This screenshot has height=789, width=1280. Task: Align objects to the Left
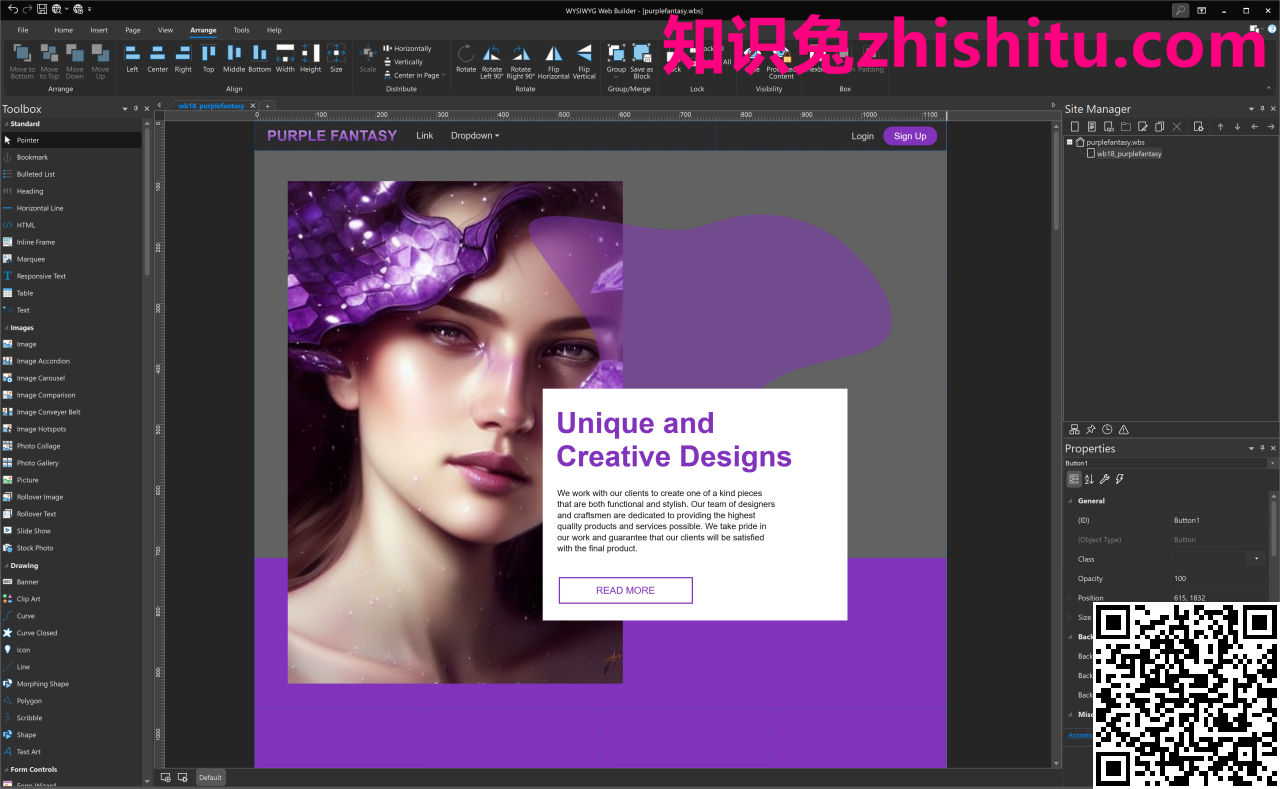pos(132,57)
